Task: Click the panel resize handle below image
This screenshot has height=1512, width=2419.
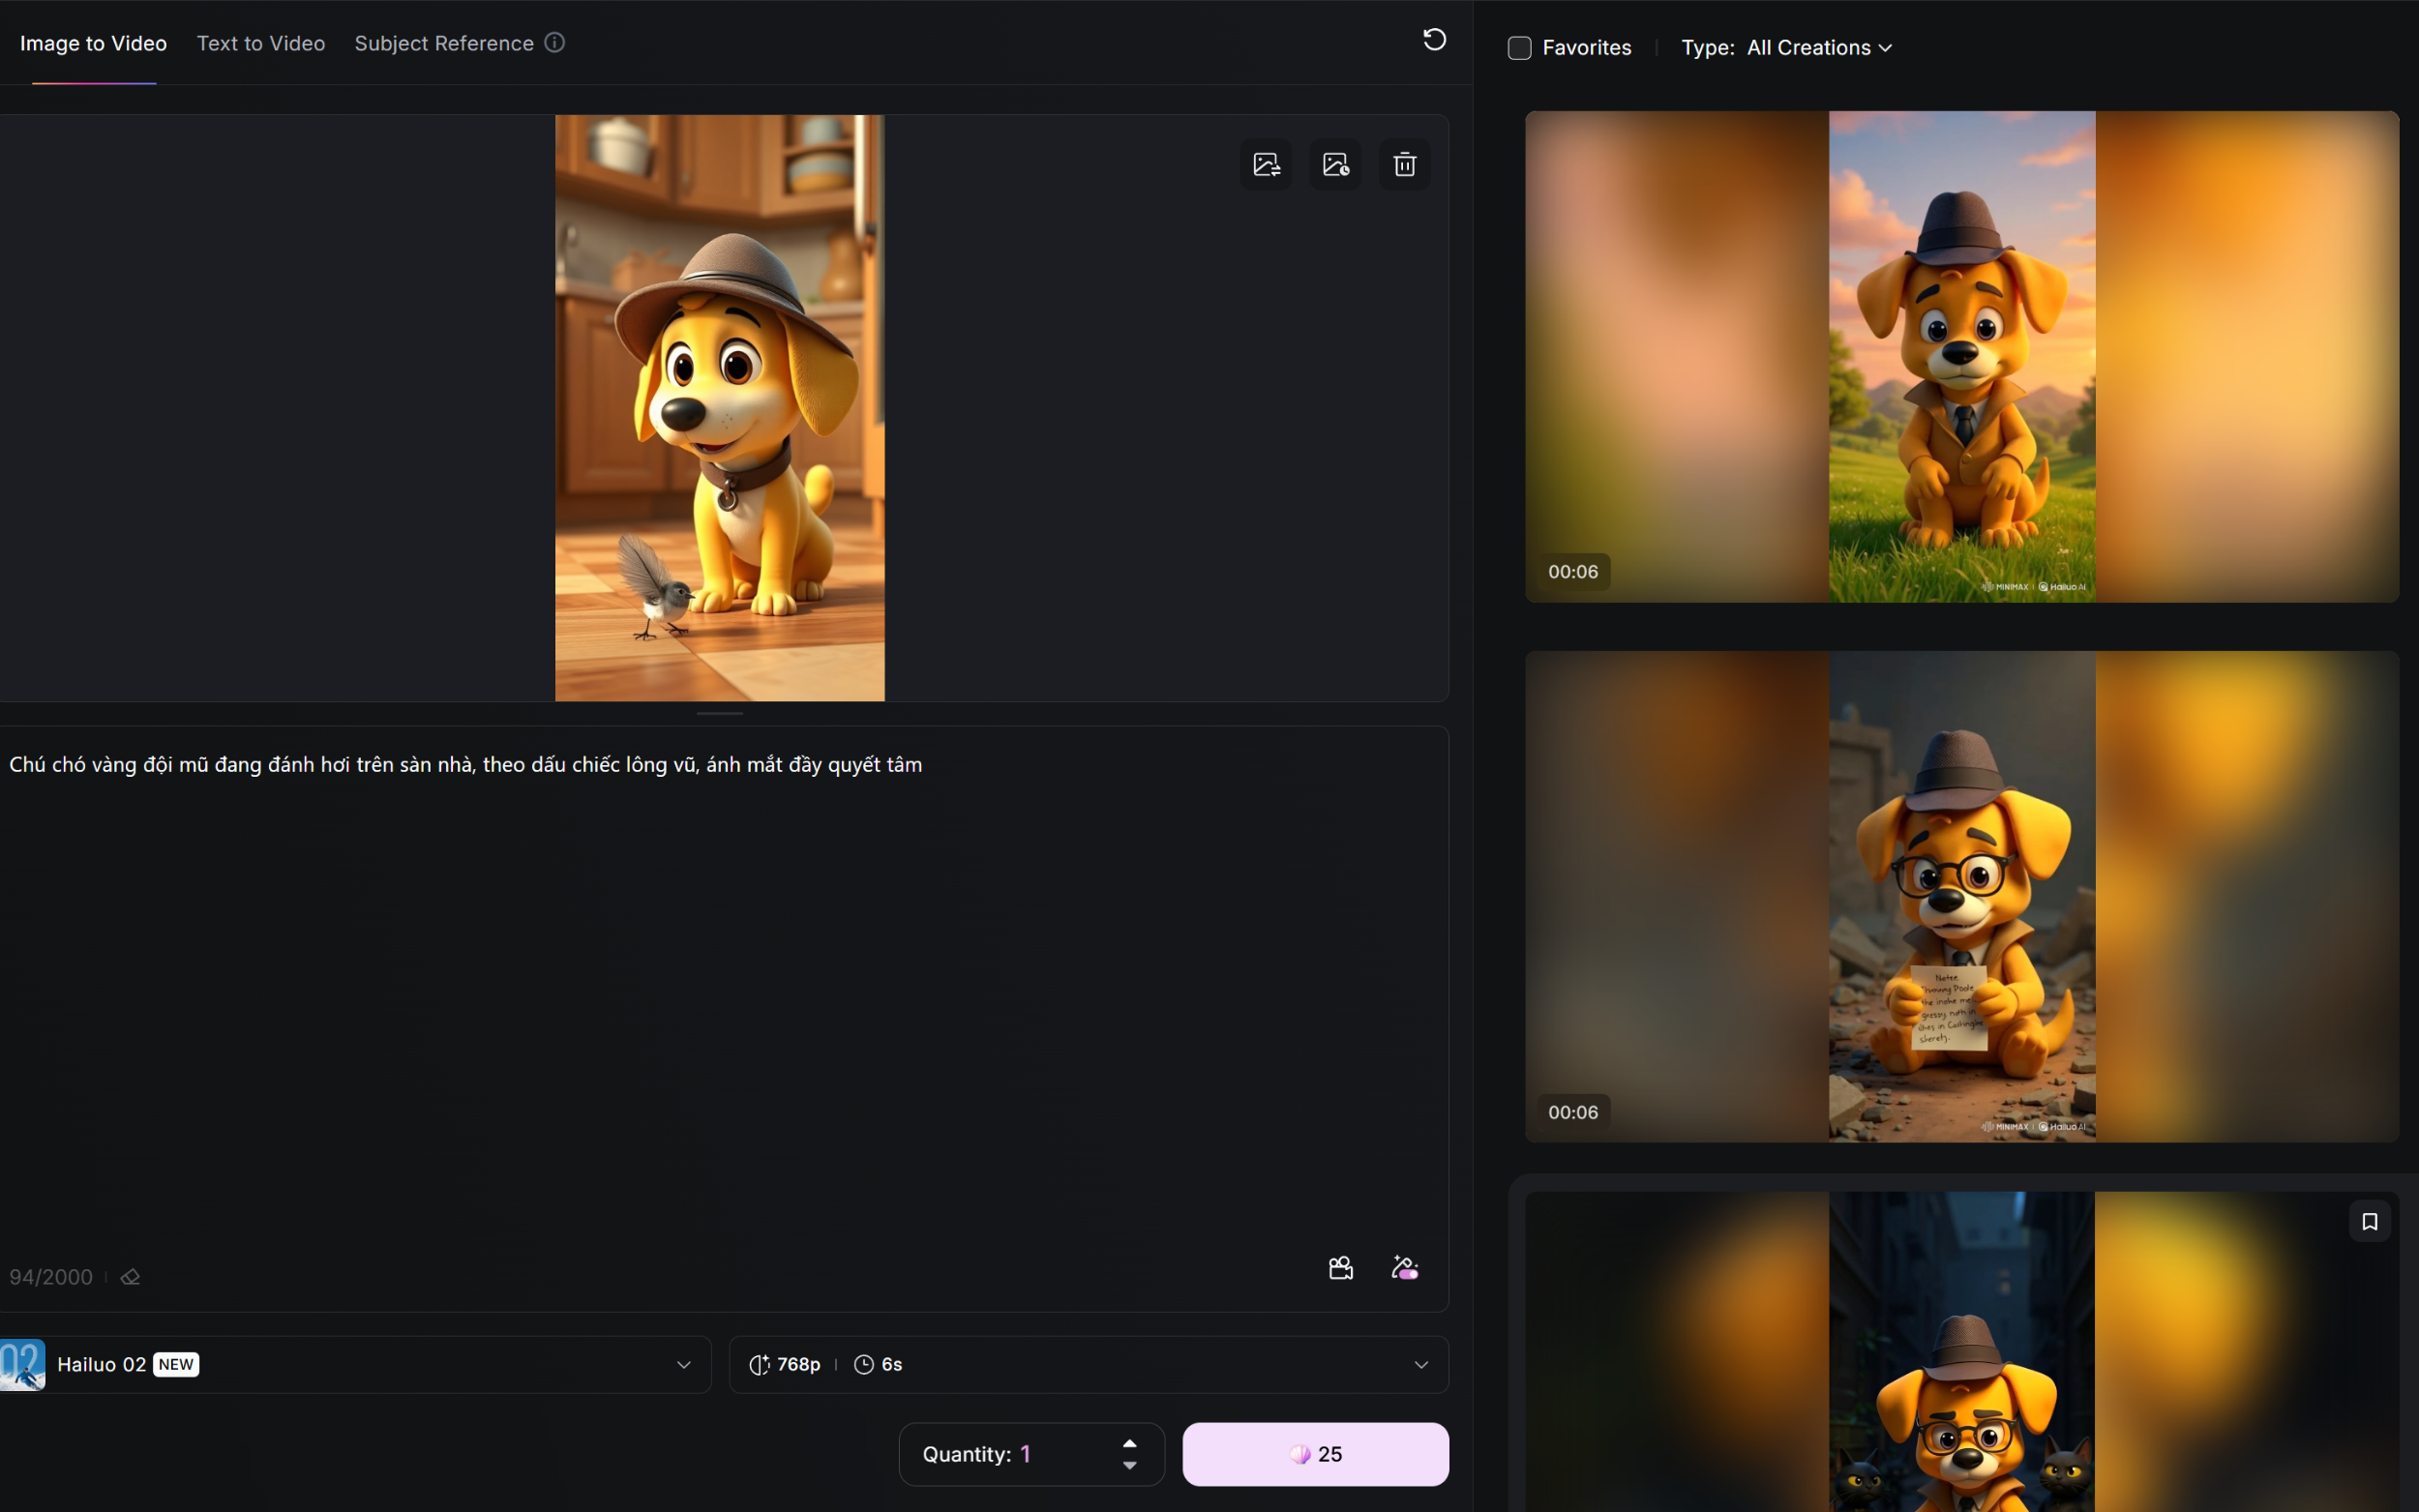Action: coord(720,713)
